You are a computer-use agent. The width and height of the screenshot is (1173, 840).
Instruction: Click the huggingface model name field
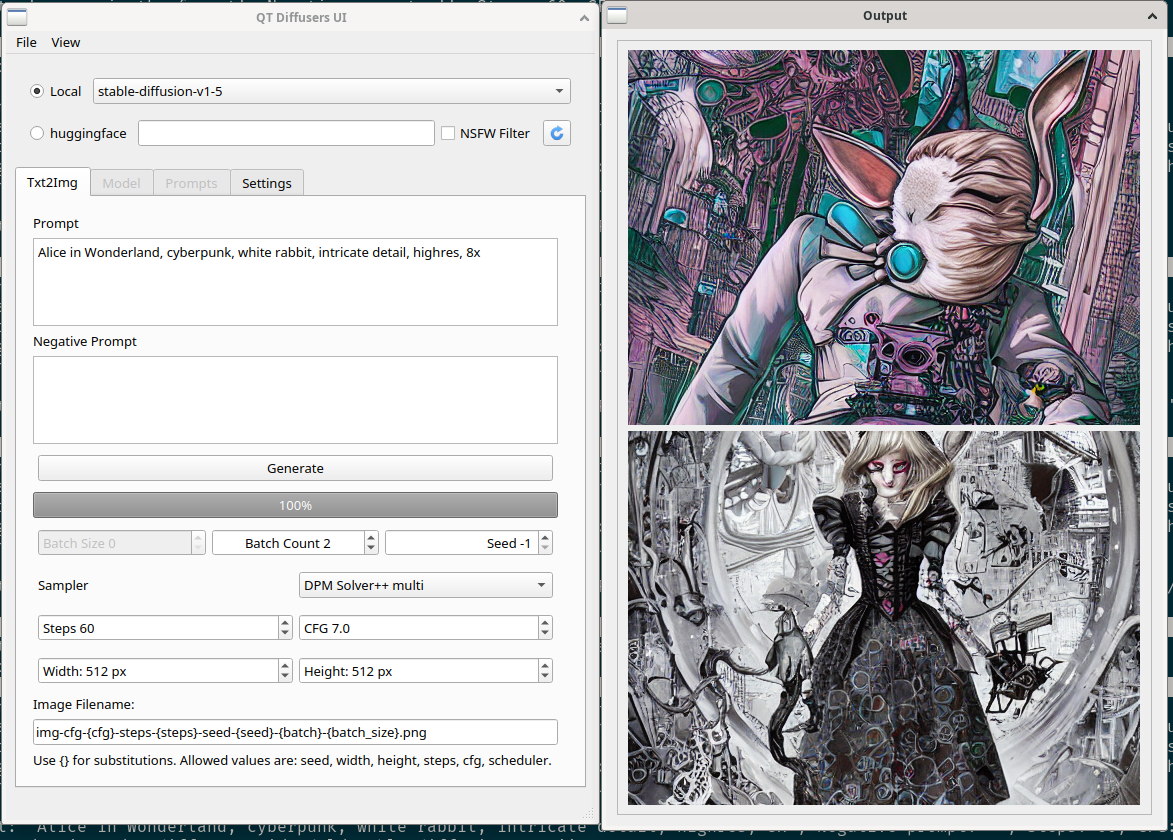(x=287, y=133)
